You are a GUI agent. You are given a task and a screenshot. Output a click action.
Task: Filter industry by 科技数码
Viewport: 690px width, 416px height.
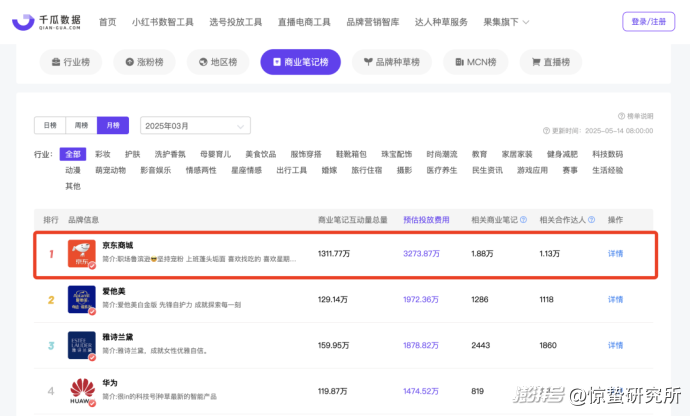coord(608,154)
